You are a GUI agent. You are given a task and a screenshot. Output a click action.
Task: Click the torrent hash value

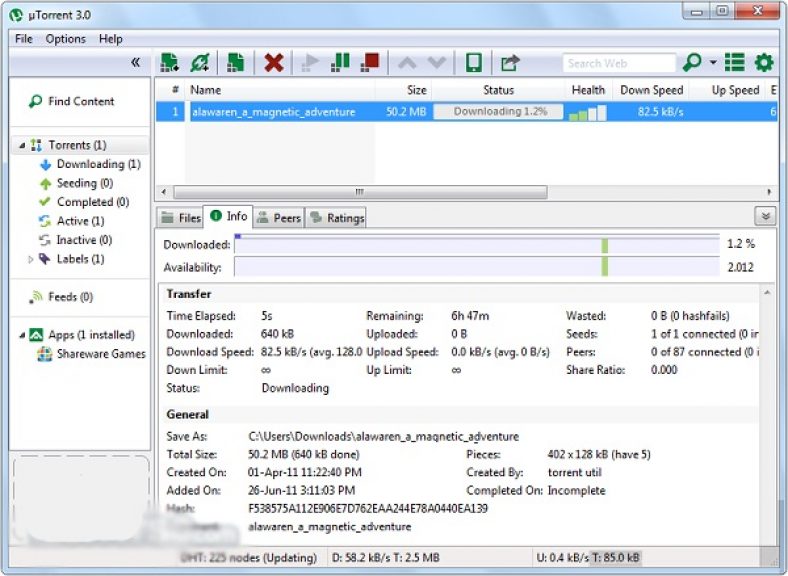click(x=367, y=508)
